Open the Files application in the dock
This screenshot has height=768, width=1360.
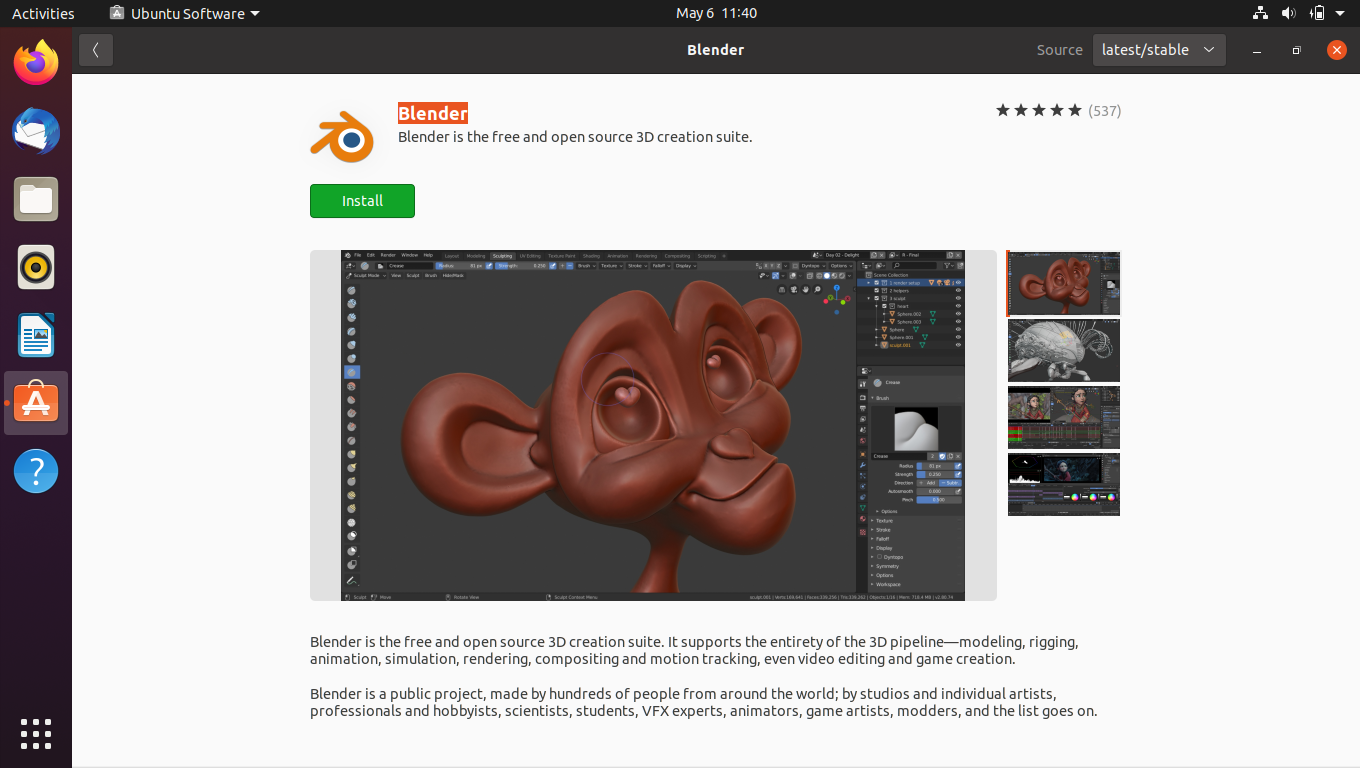(35, 199)
